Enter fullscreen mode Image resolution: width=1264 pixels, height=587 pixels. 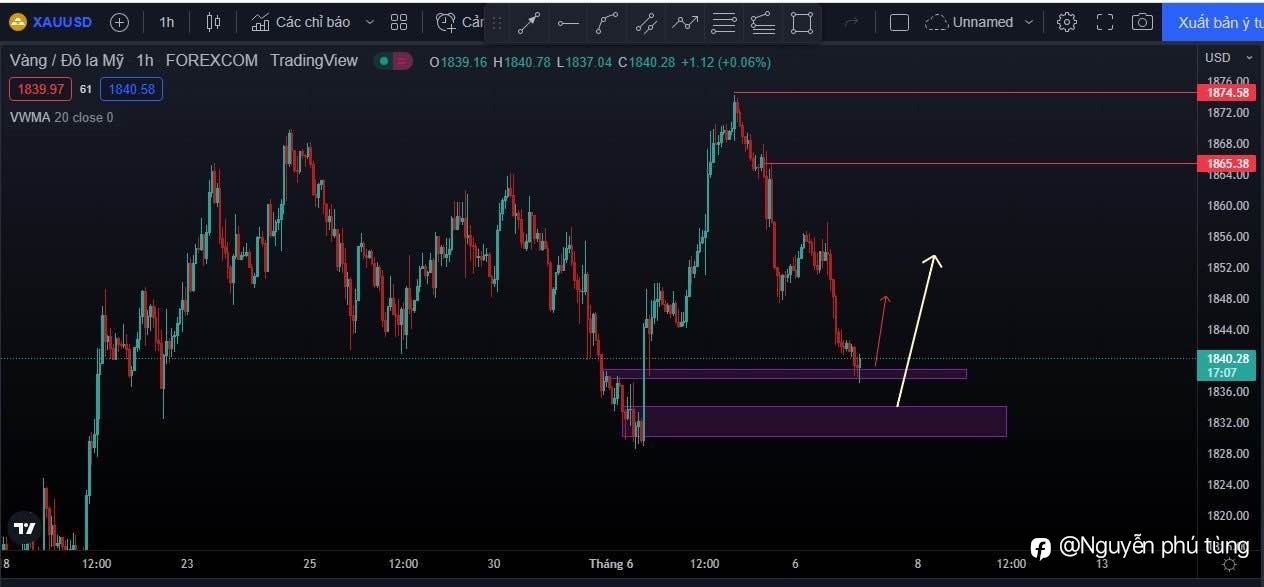coord(1105,22)
